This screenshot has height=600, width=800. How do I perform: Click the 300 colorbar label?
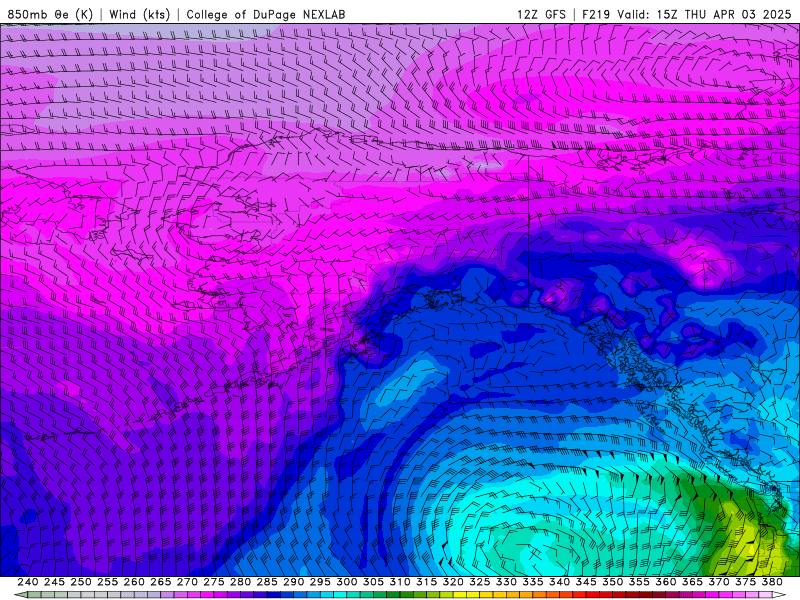click(346, 582)
